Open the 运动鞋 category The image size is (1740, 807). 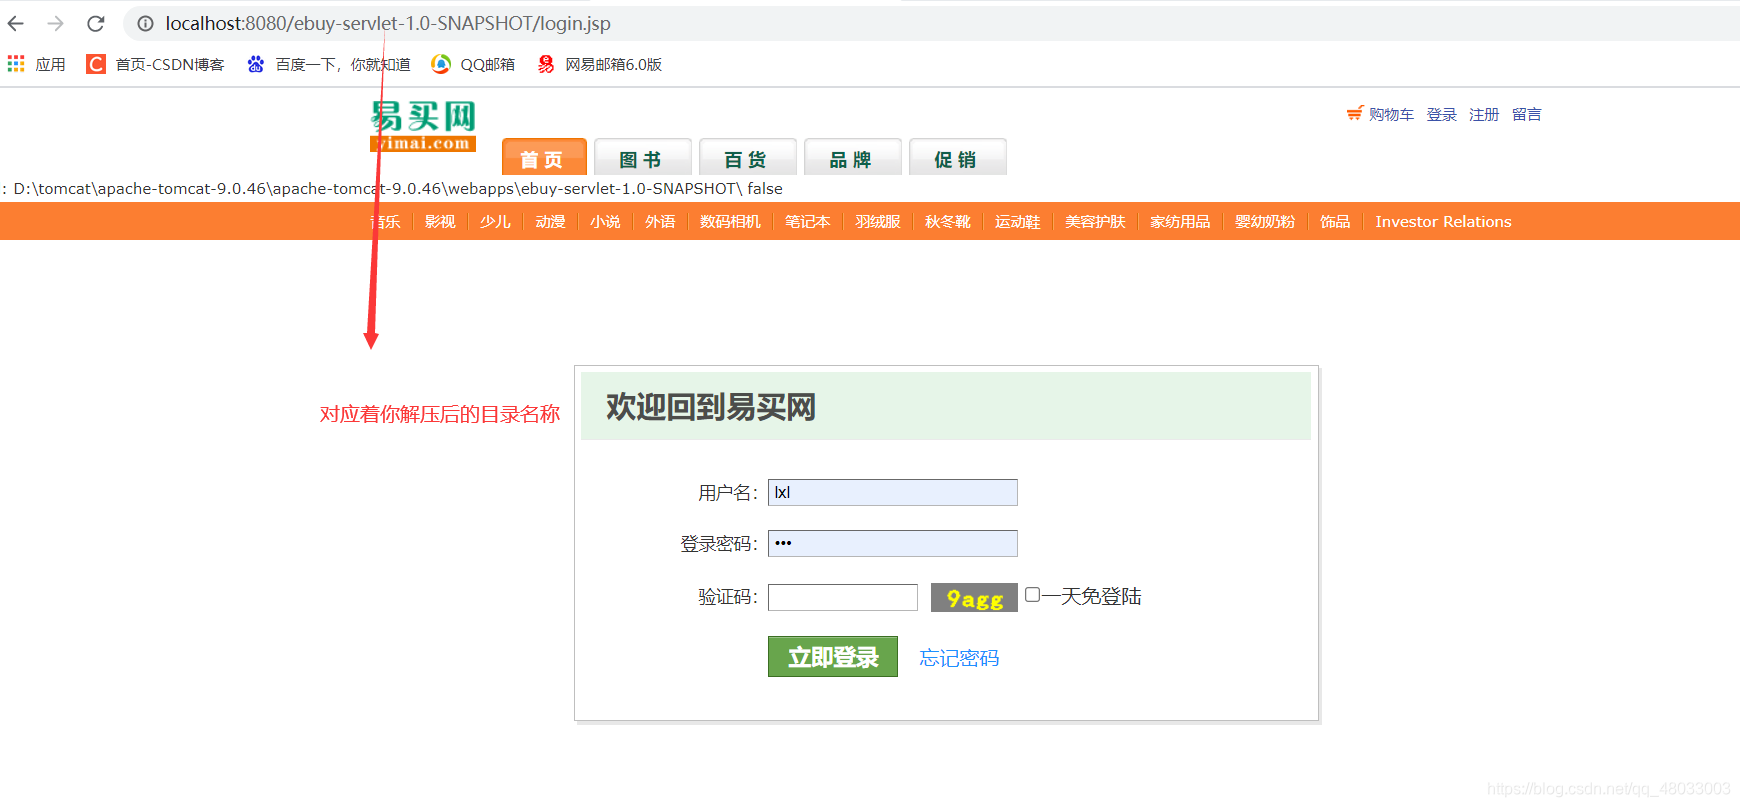pyautogui.click(x=1017, y=222)
